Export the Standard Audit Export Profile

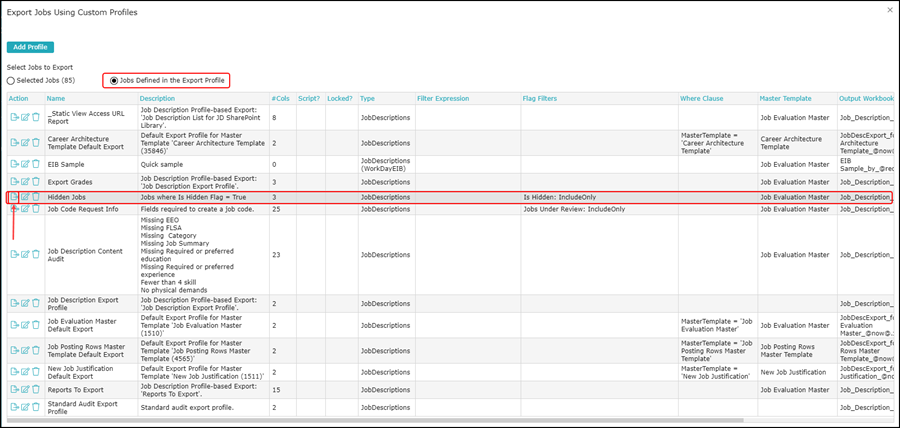(14, 408)
